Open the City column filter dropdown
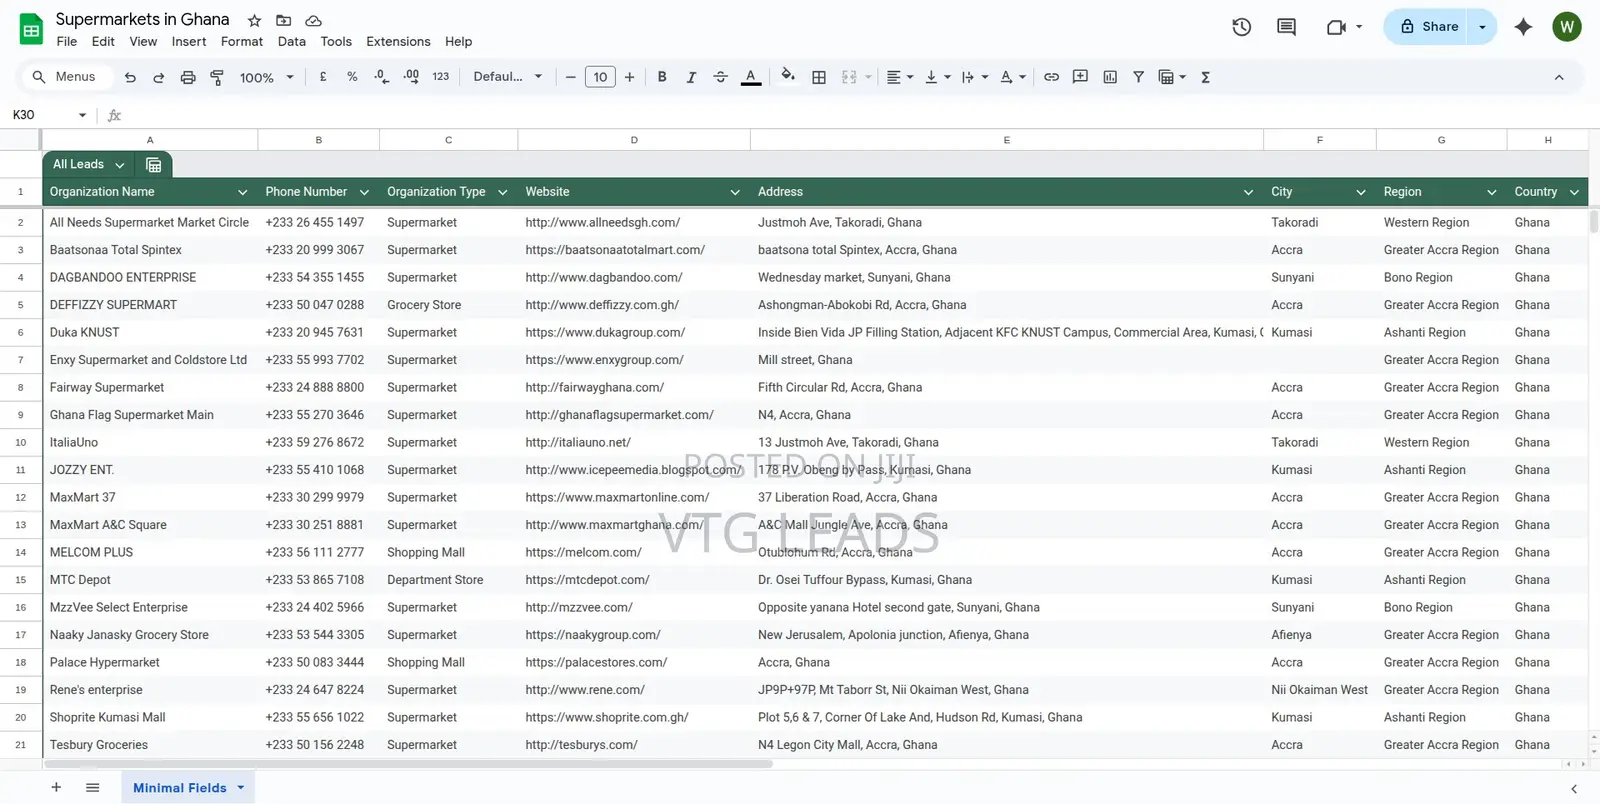Screen dimensions: 1600x804 1361,192
